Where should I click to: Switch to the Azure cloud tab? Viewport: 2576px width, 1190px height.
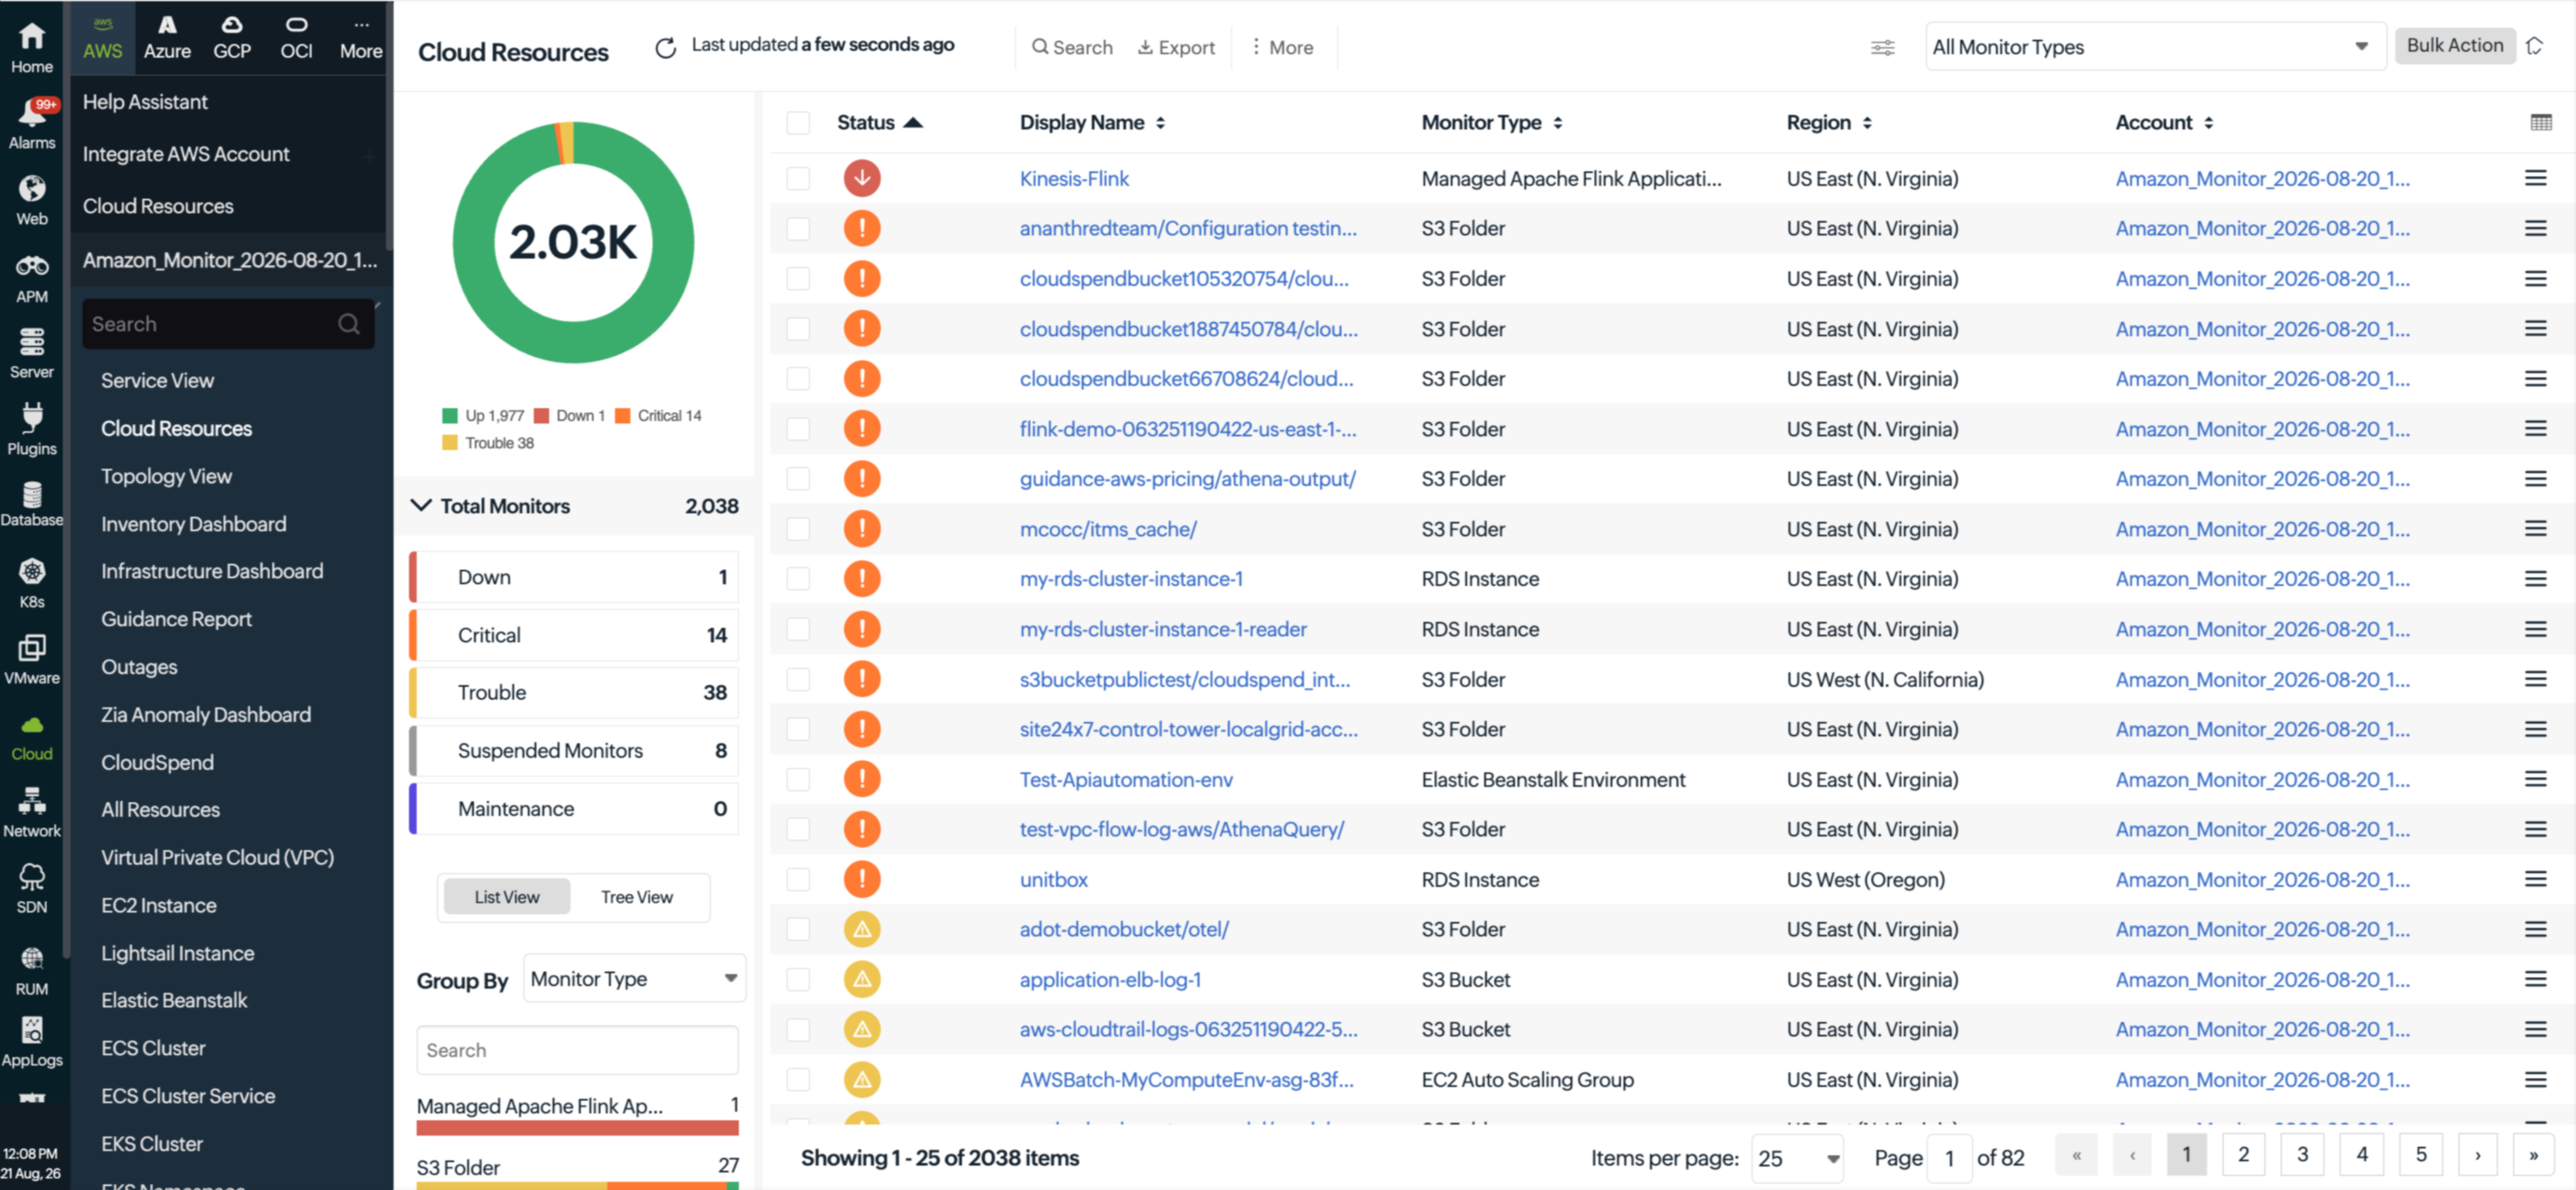(x=167, y=37)
